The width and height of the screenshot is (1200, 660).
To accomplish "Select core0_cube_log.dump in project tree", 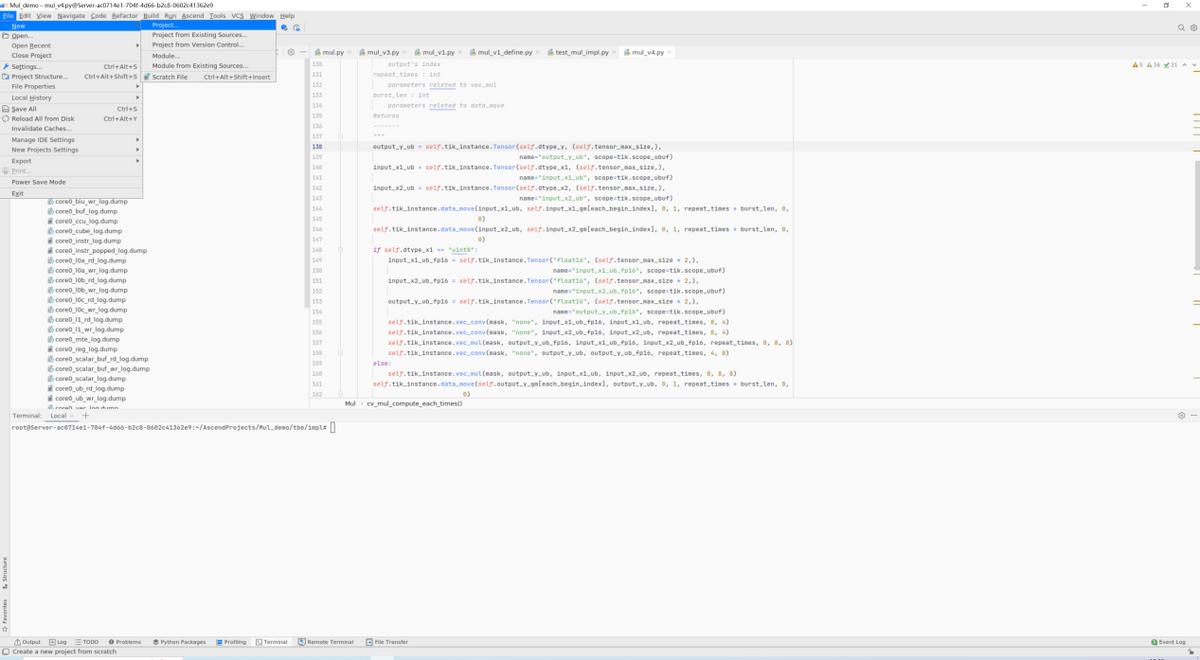I will 88,231.
